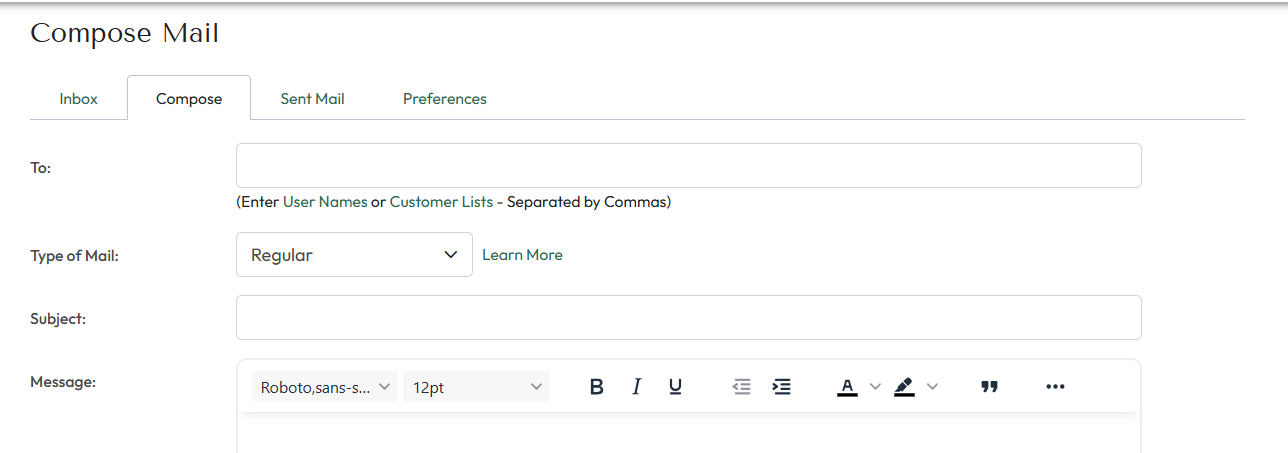Screen dimensions: 1288x453
Task: Open the 12pt font size dropdown
Action: (x=476, y=387)
